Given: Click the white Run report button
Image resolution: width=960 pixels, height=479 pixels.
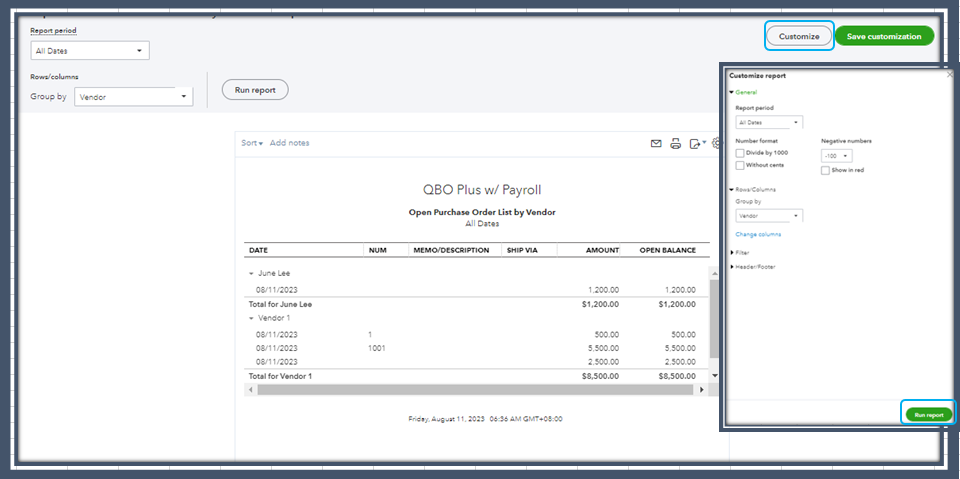Looking at the screenshot, I should click(255, 89).
